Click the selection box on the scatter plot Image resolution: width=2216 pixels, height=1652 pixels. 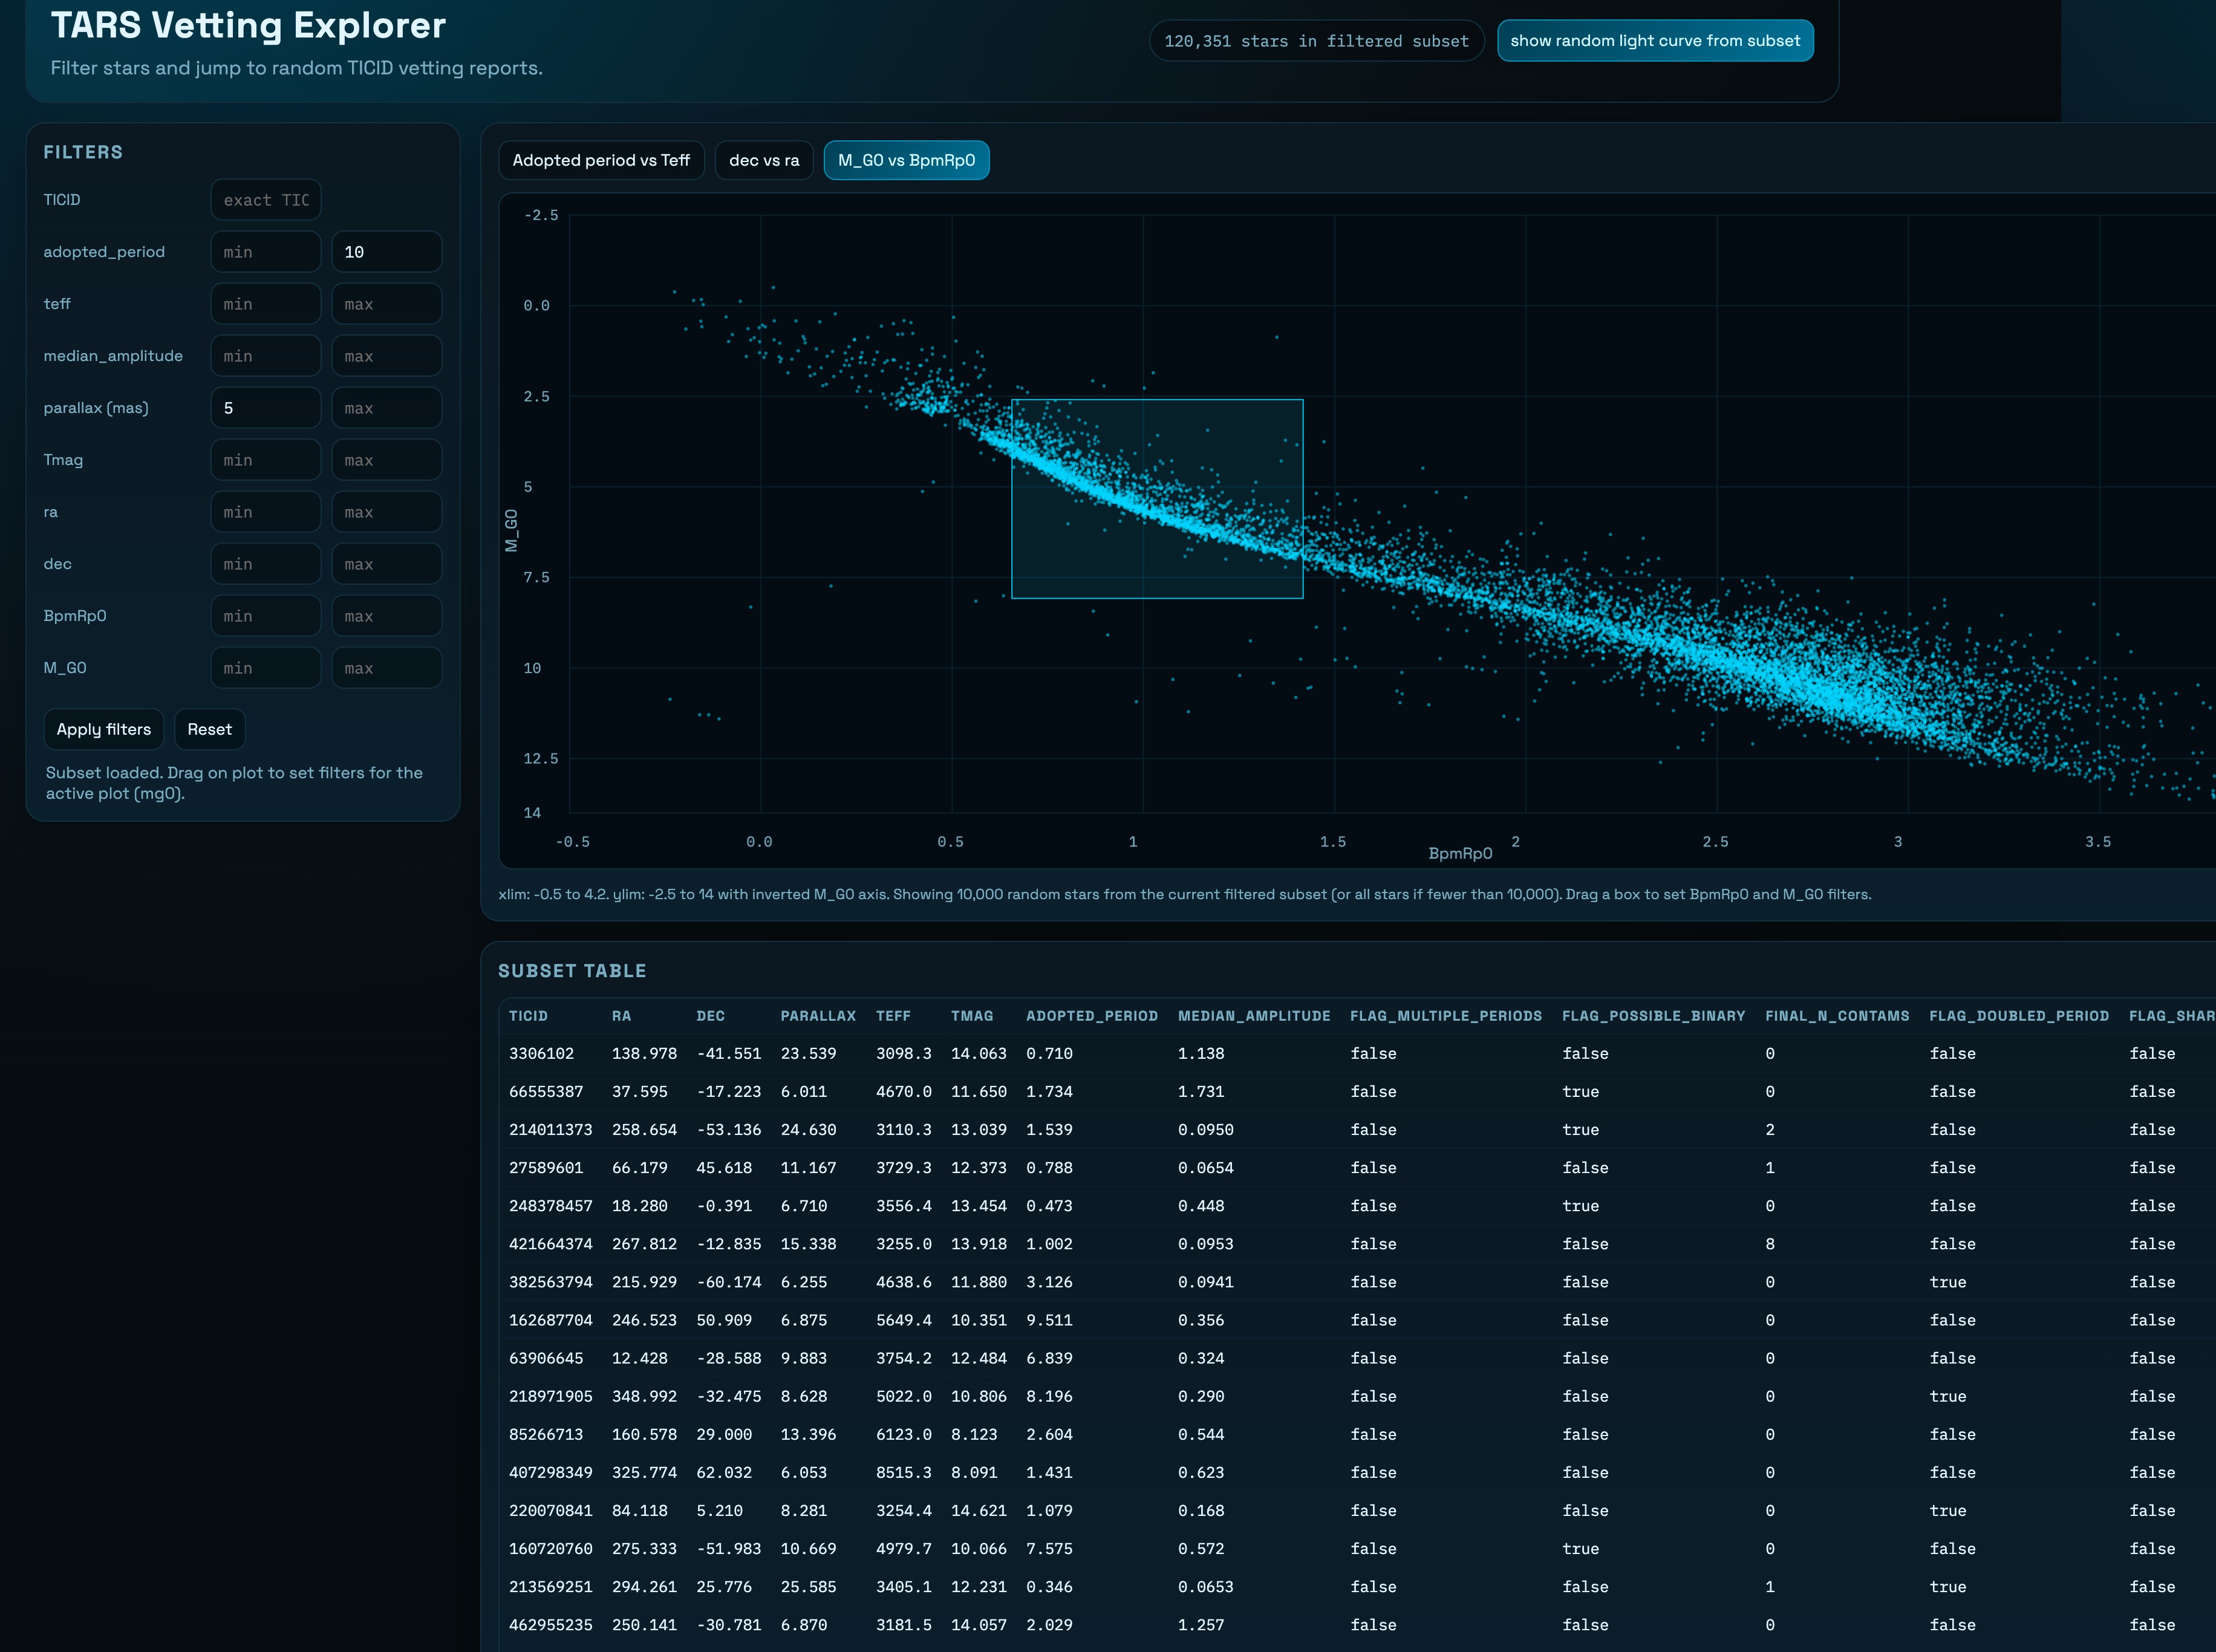pyautogui.click(x=1157, y=499)
